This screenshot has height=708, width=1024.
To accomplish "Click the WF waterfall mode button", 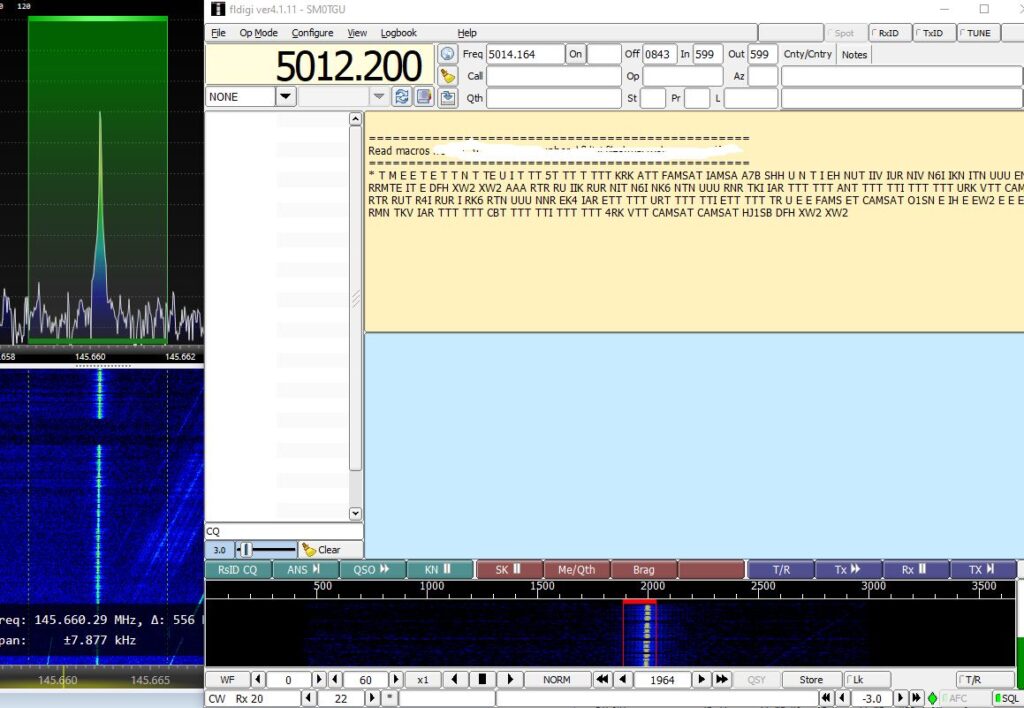I will click(227, 679).
